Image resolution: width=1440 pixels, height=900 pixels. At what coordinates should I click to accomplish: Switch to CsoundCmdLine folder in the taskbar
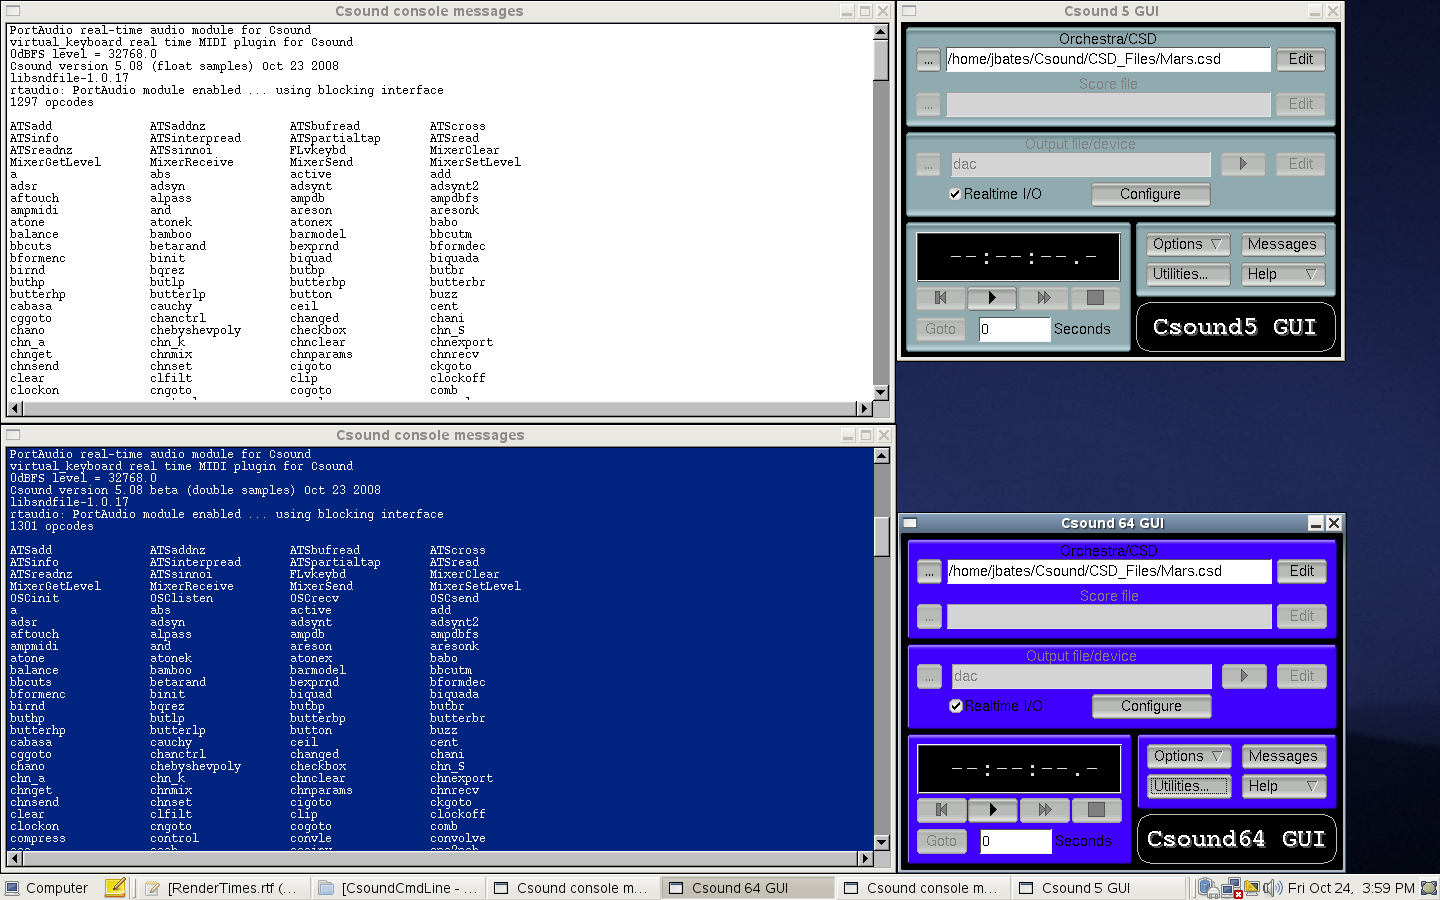tap(399, 887)
